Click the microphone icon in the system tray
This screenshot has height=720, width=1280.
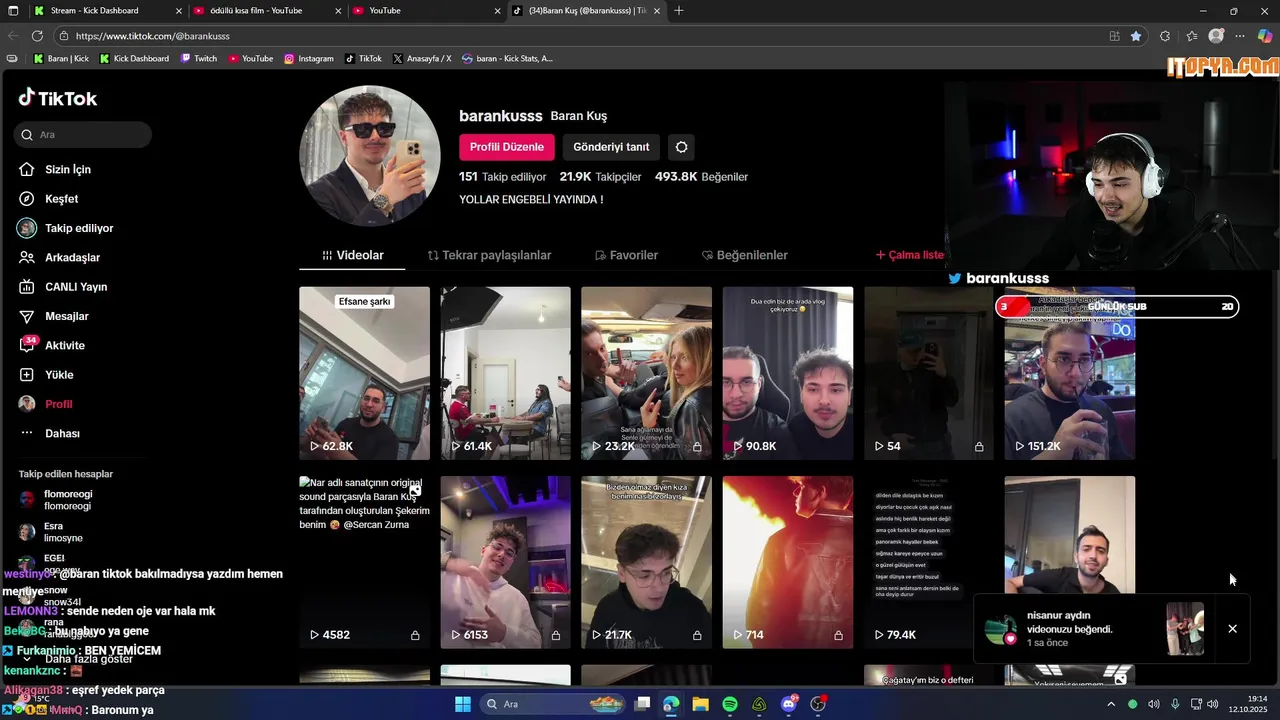tap(1175, 704)
